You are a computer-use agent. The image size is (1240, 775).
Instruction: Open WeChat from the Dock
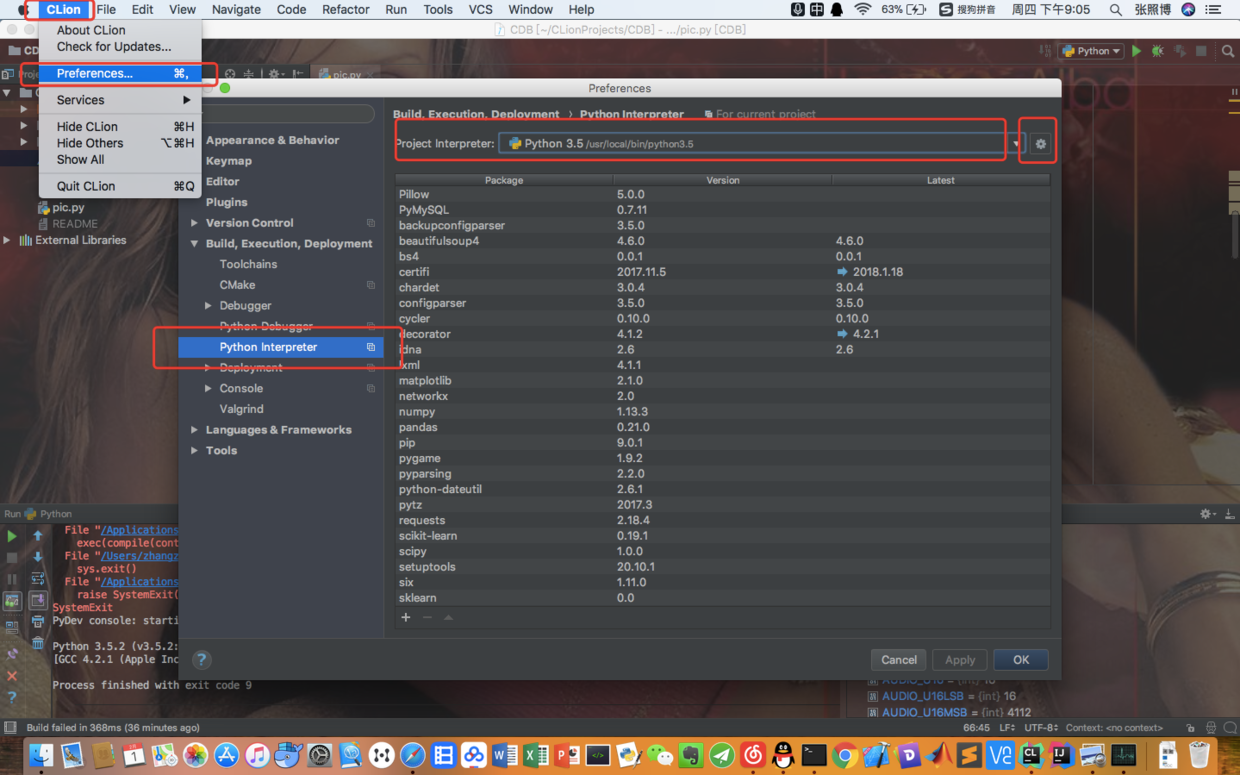(x=660, y=756)
